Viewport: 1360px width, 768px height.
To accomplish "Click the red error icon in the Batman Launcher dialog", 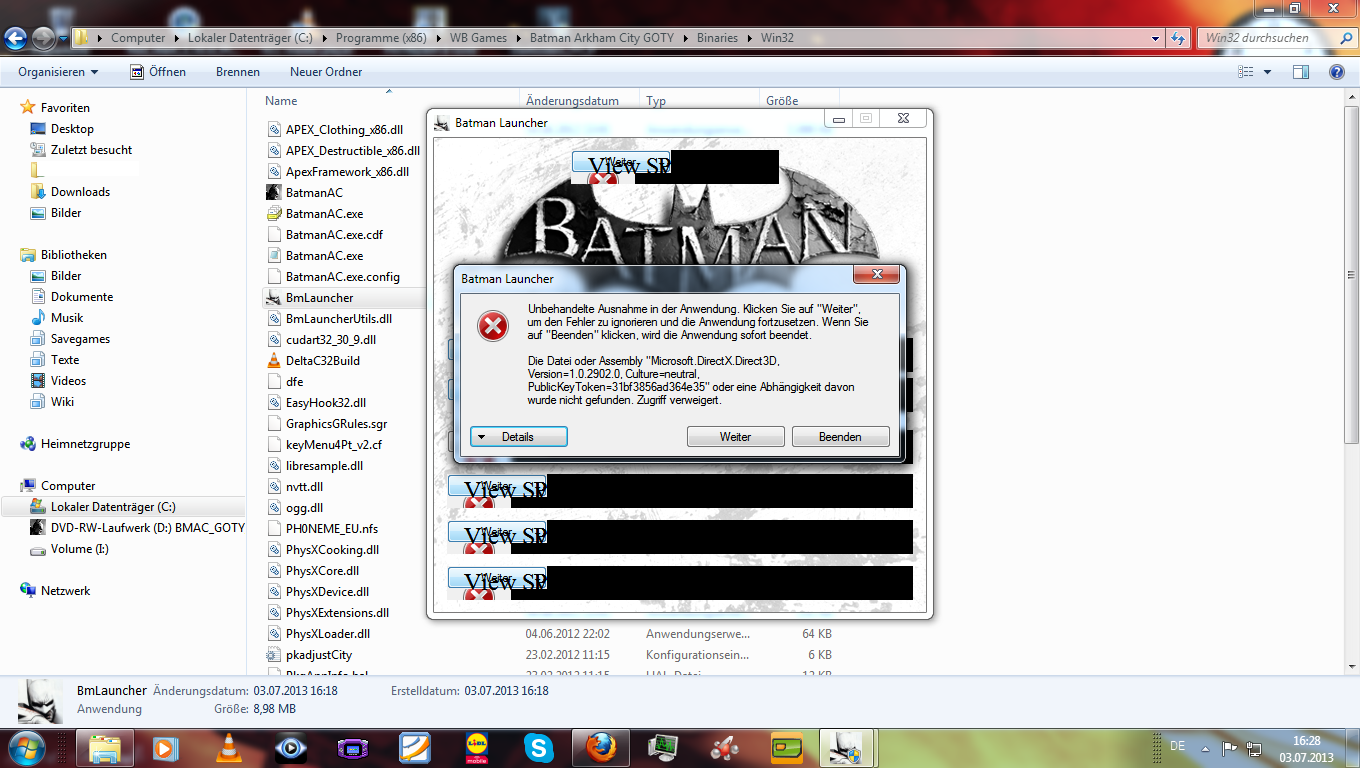I will pyautogui.click(x=492, y=325).
